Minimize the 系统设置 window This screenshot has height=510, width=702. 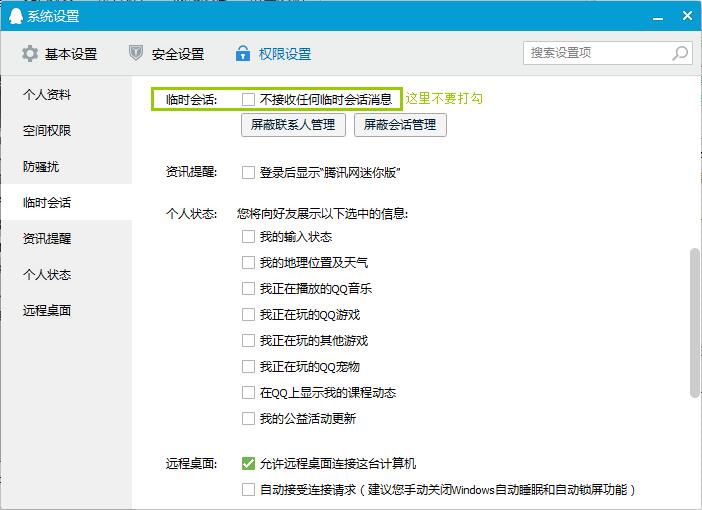click(x=658, y=16)
